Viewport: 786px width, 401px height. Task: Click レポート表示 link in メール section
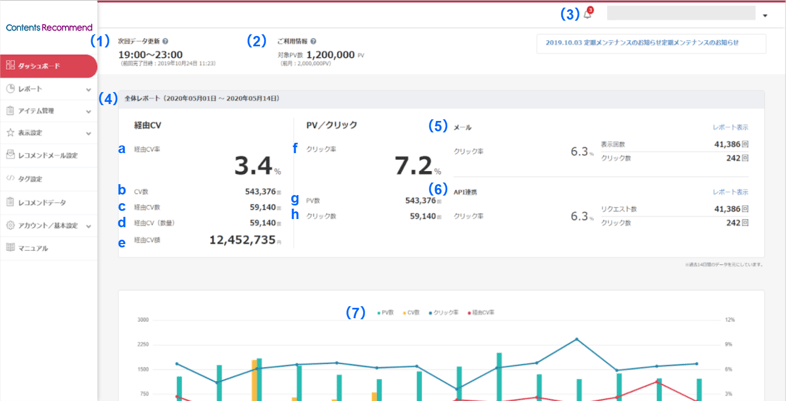731,127
